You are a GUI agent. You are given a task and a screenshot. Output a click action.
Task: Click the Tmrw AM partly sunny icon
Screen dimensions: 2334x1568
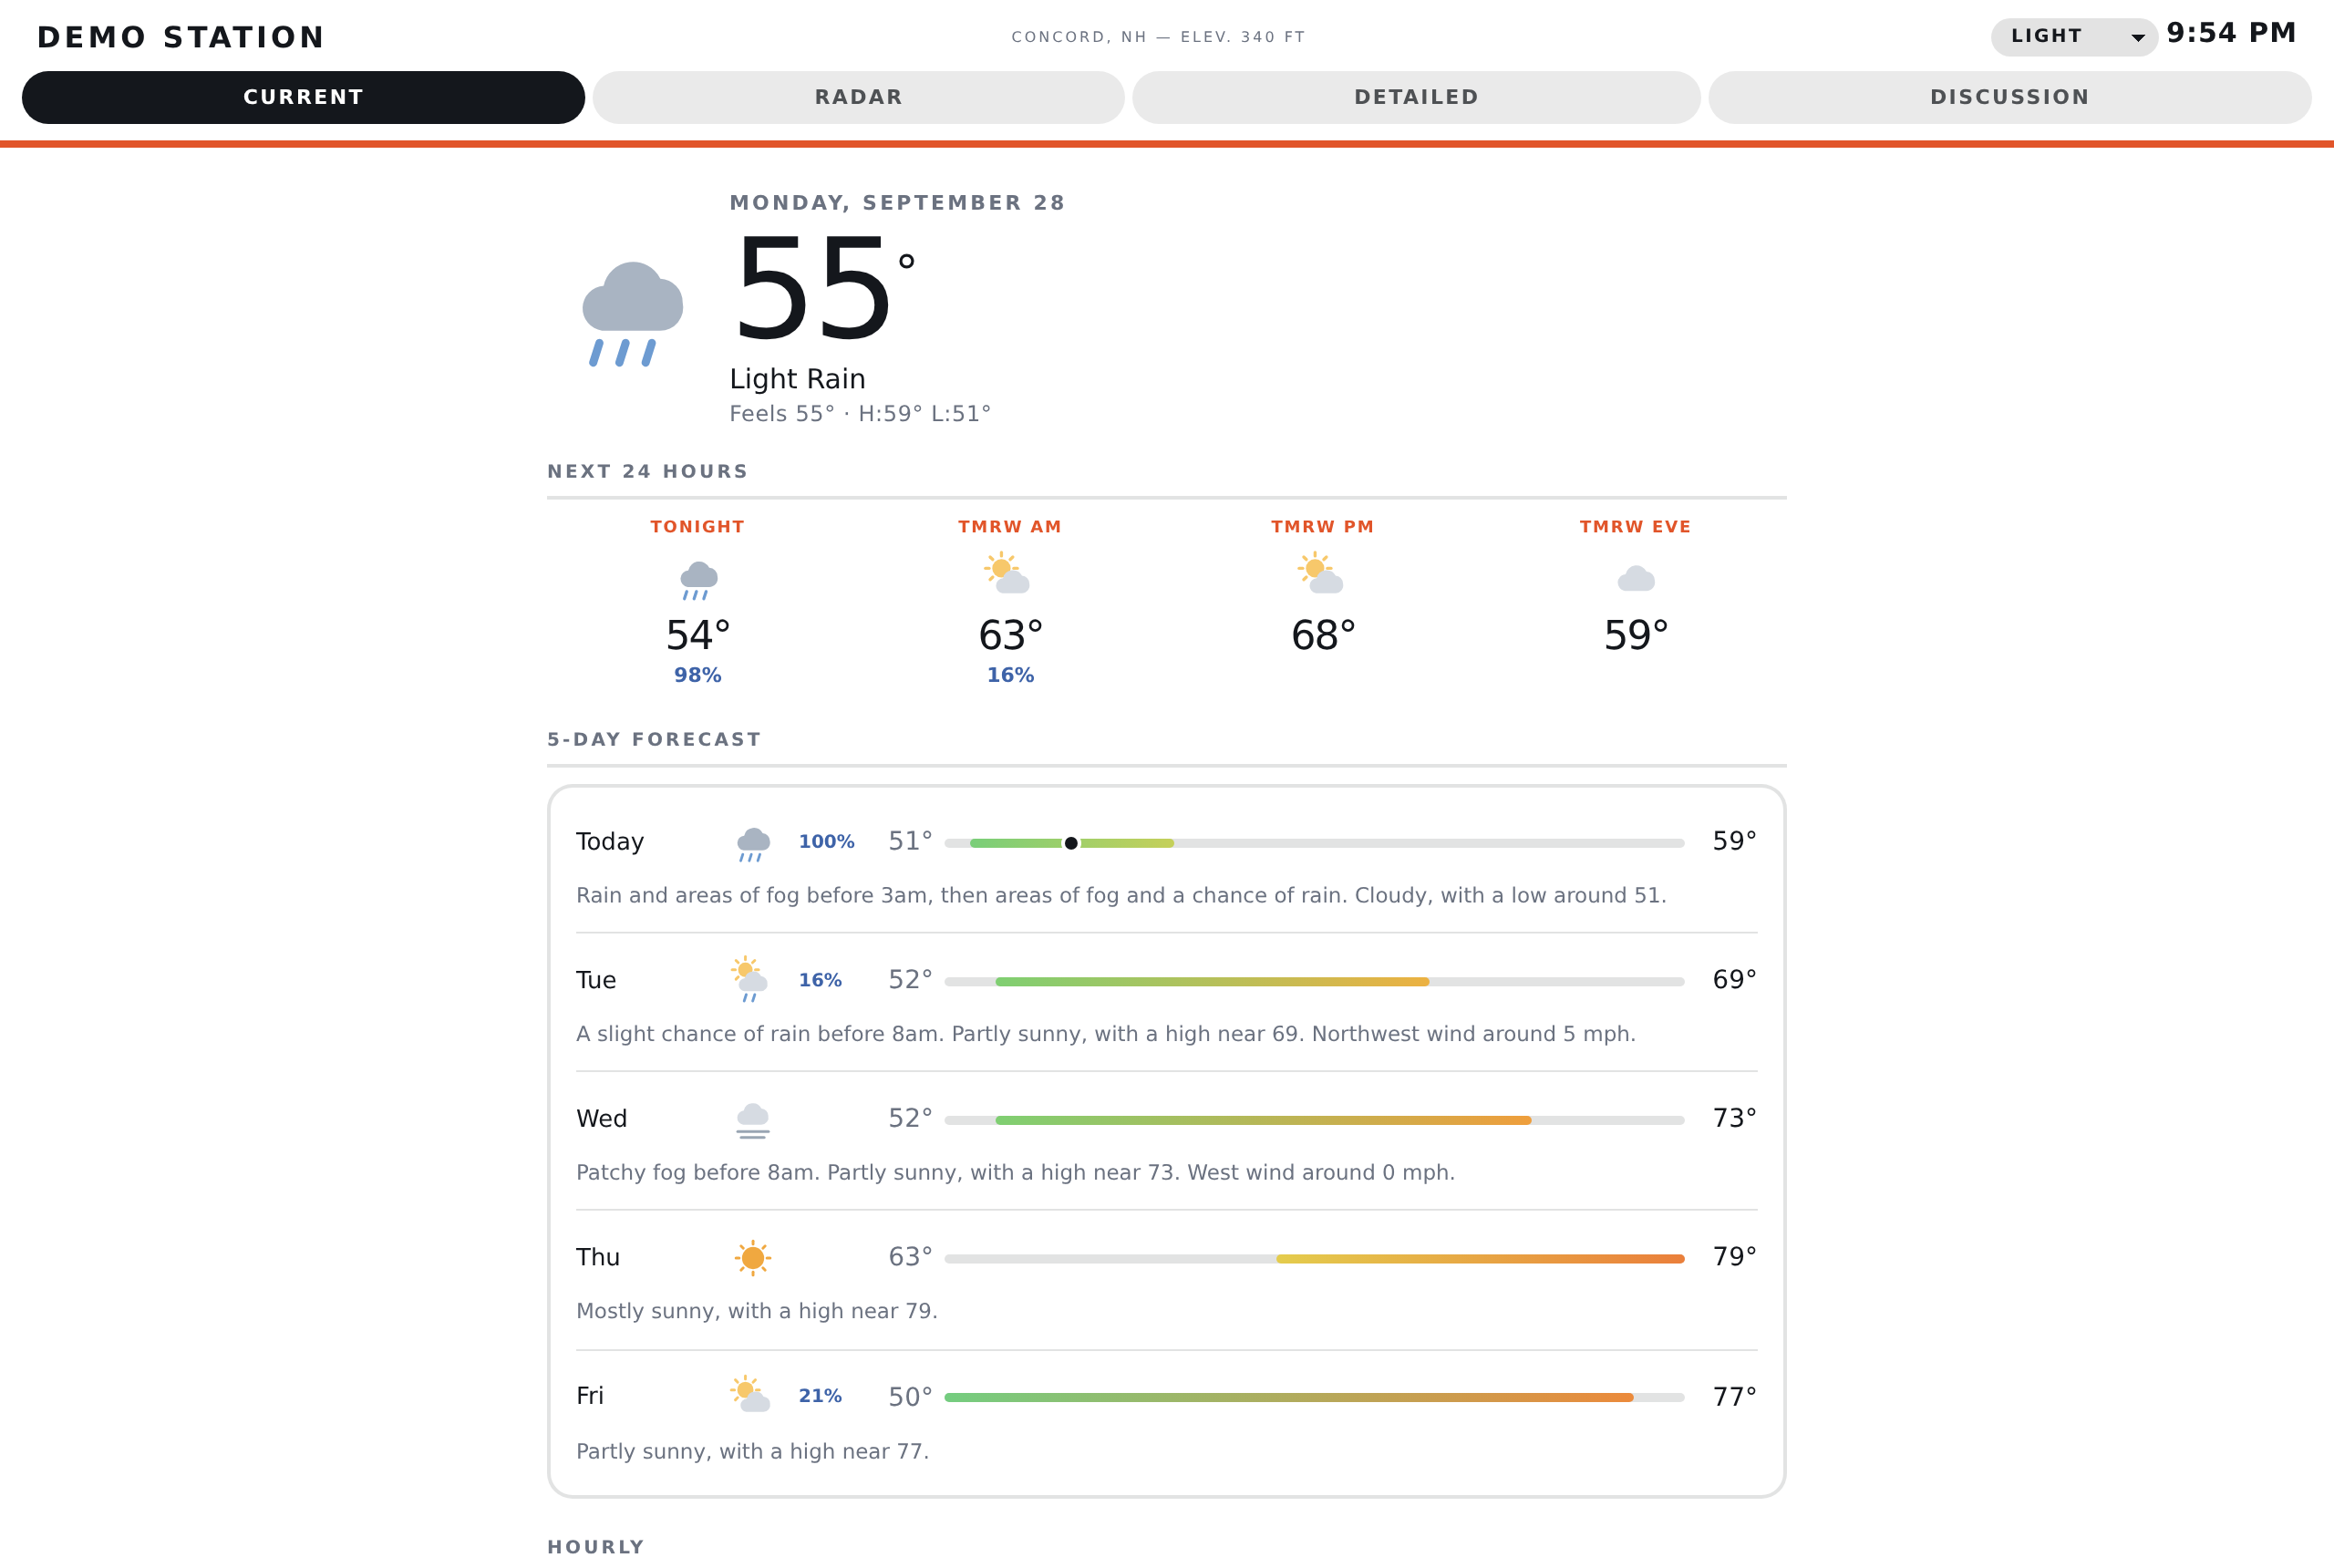(x=1008, y=573)
